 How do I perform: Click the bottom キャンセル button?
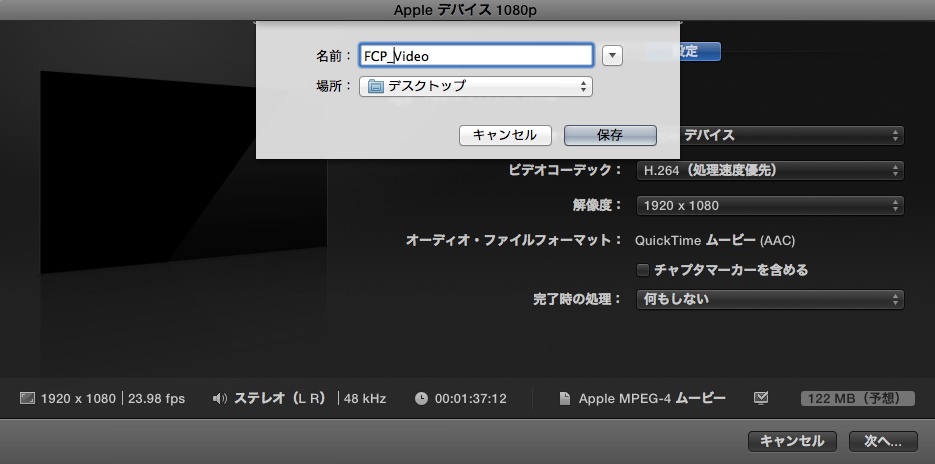792,441
